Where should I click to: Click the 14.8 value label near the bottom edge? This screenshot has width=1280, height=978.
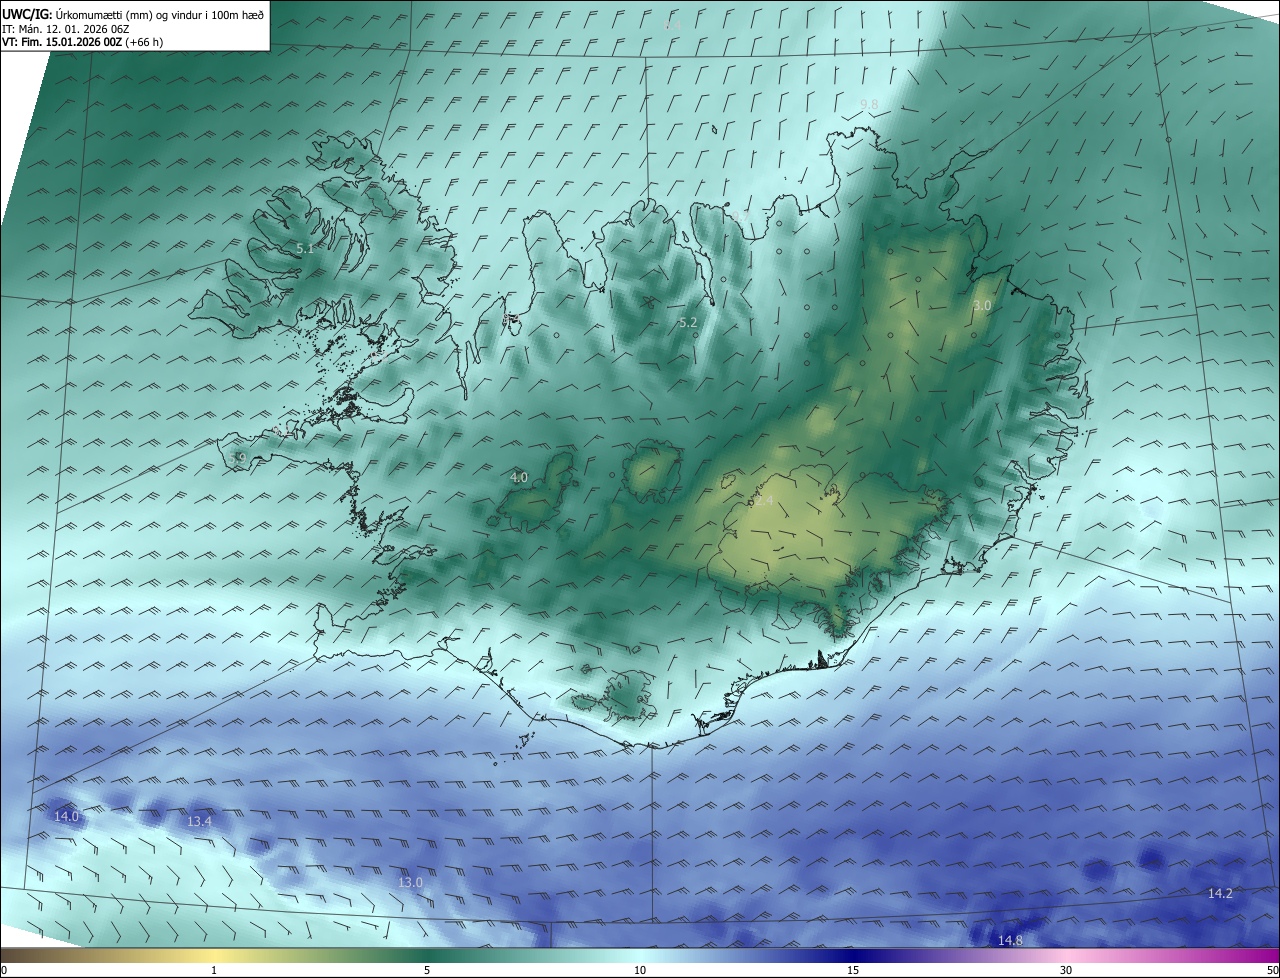[x=1010, y=940]
